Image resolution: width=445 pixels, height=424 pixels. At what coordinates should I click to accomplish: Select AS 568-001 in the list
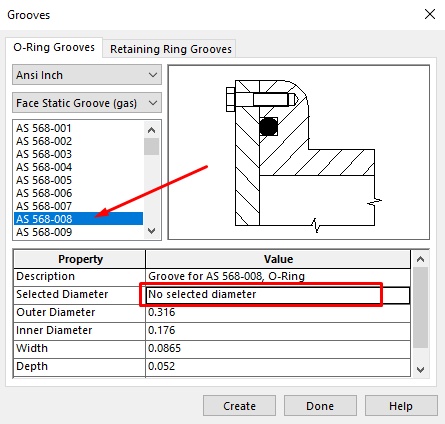coord(79,128)
